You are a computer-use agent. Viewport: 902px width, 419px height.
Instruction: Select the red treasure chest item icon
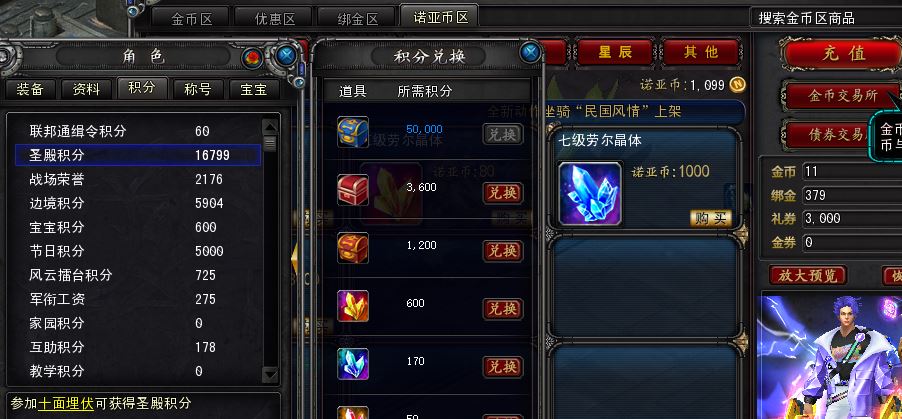coord(353,190)
